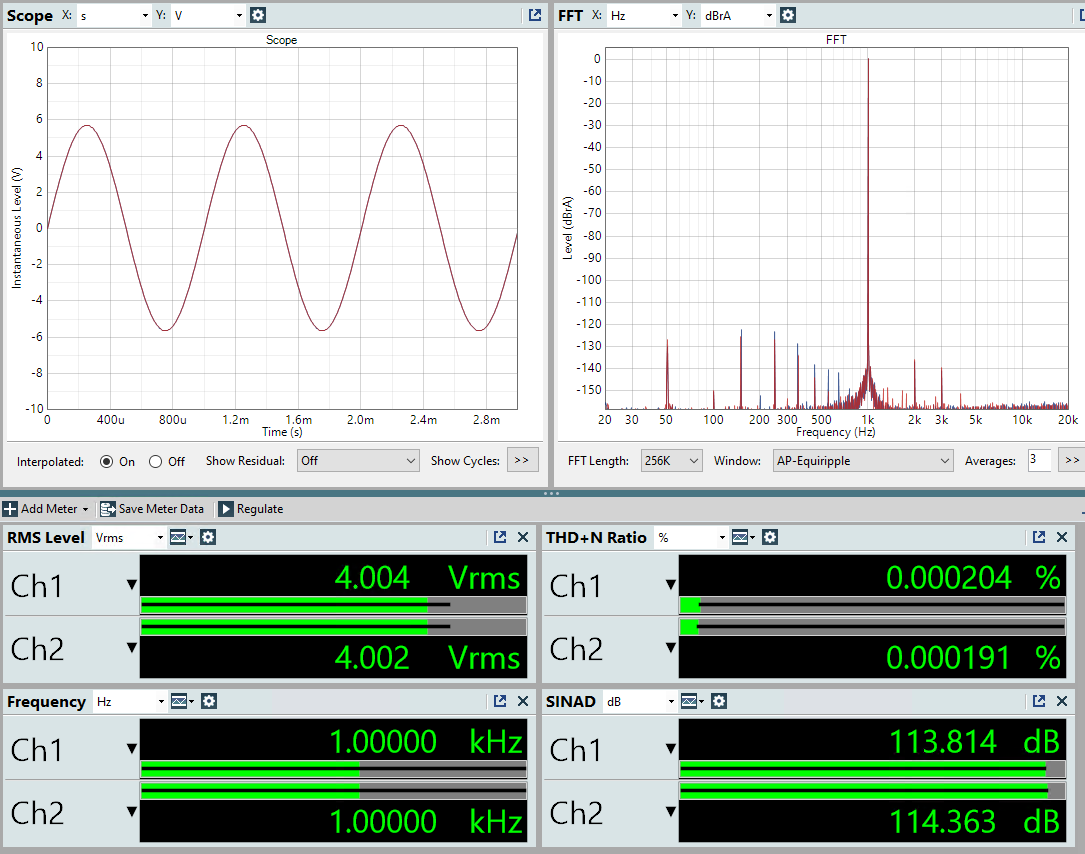Close the THD+N Ratio meter
The height and width of the screenshot is (854, 1085).
1062,537
